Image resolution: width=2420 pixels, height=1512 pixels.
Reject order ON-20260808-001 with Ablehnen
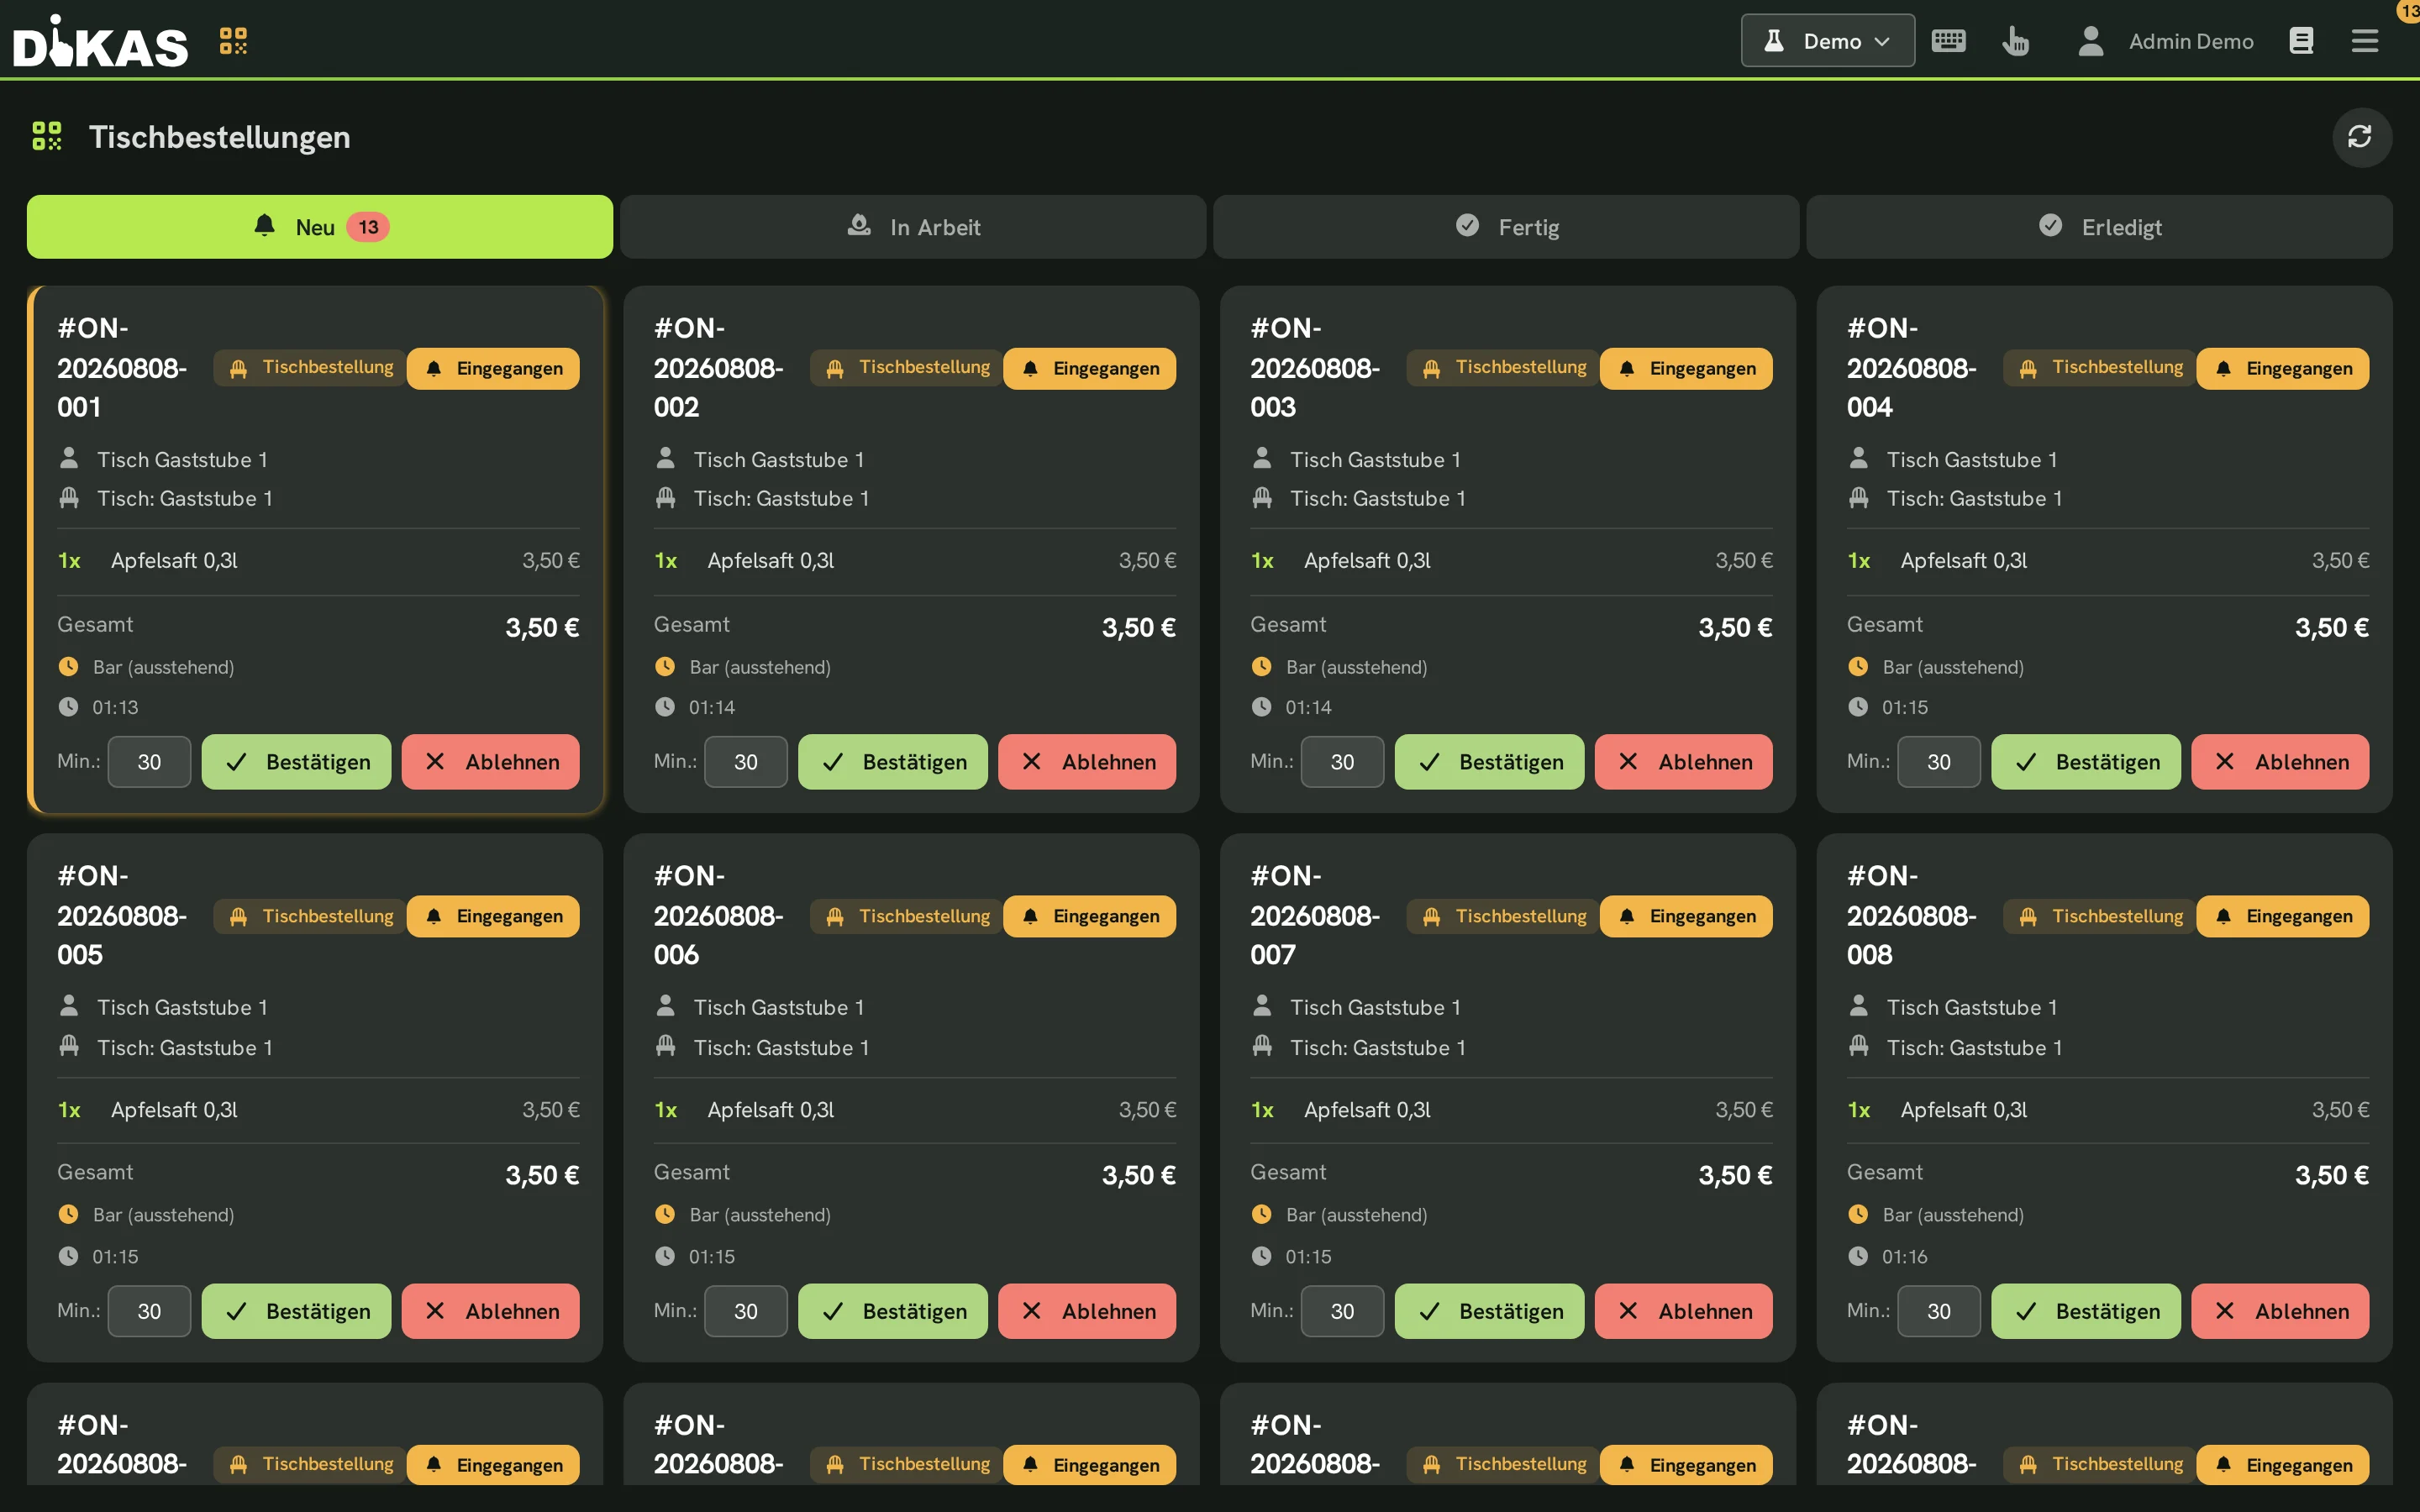click(490, 762)
